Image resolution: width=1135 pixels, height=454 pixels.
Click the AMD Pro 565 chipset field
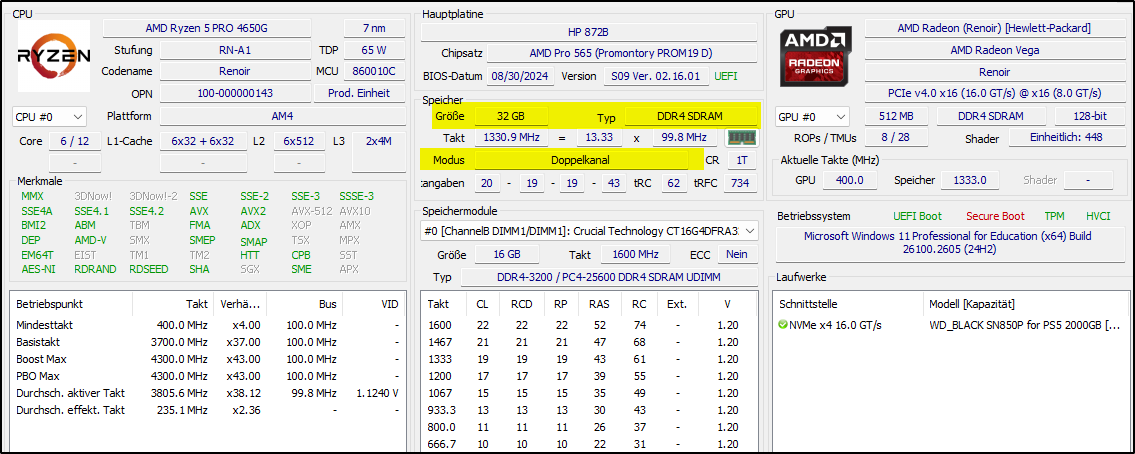621,54
